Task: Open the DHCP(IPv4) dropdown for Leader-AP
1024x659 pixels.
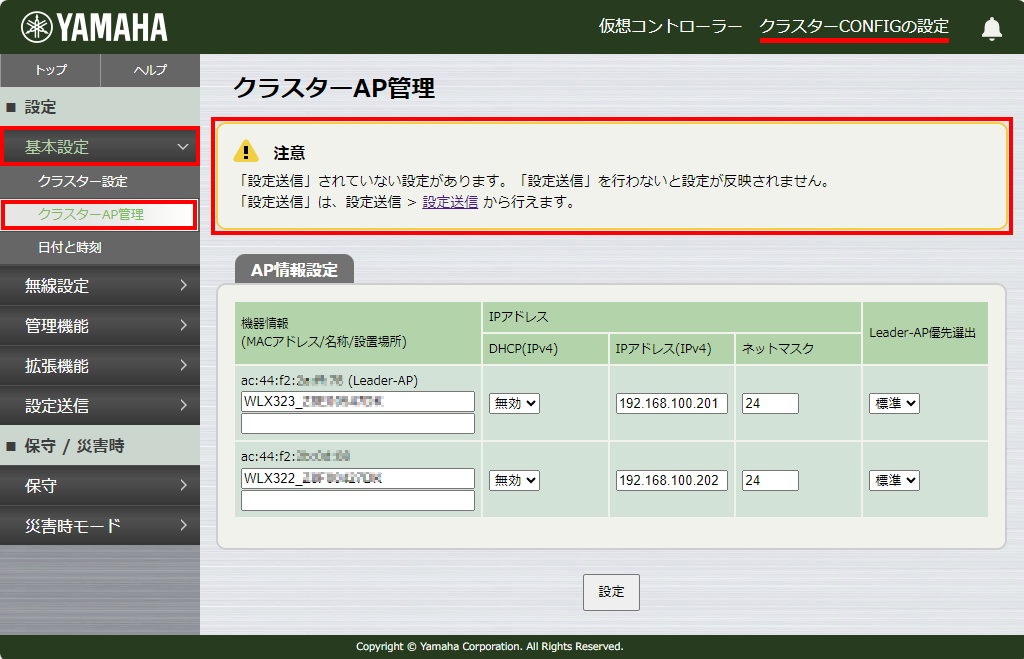Action: (x=514, y=403)
